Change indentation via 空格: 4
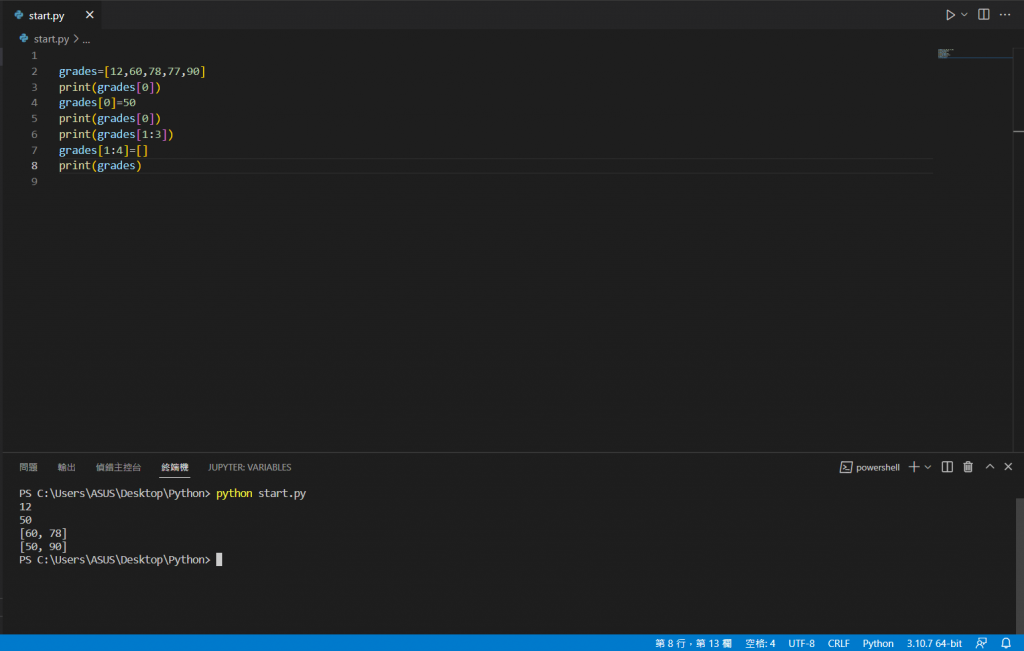Screen dimensions: 1024x651 [x=760, y=643]
